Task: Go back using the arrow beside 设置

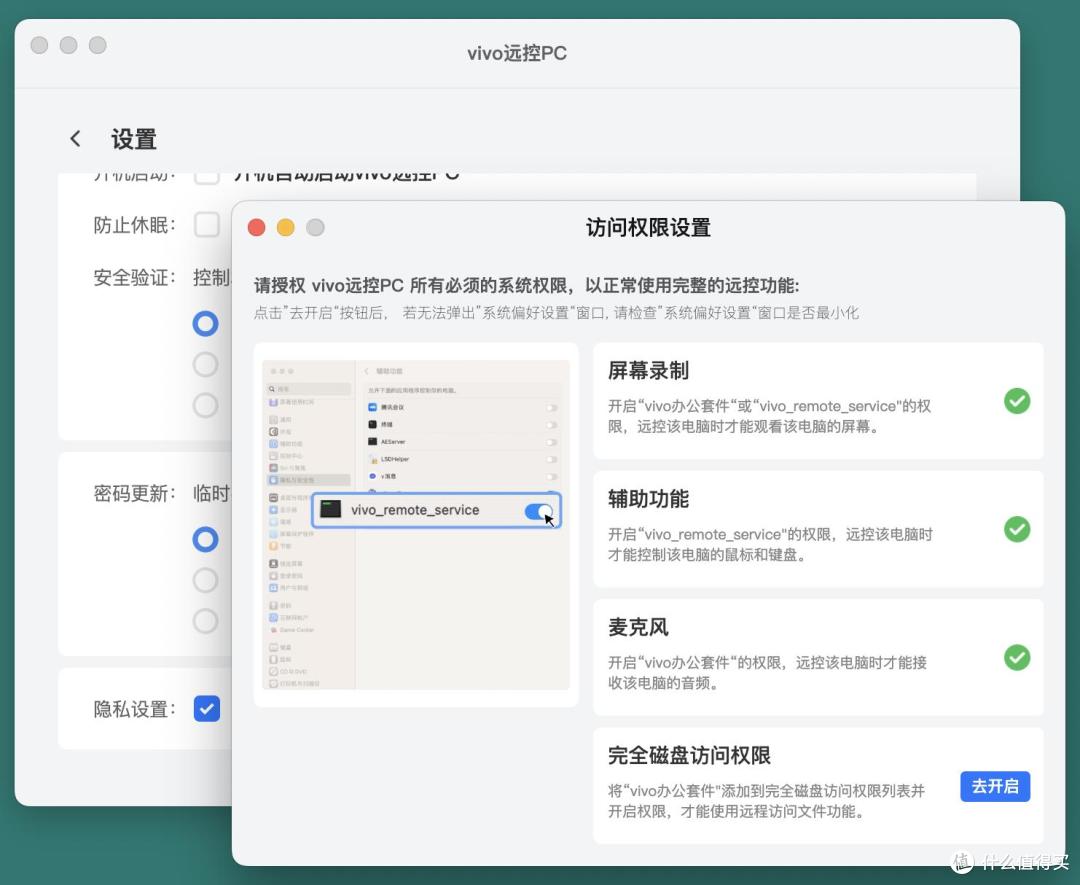Action: point(76,138)
